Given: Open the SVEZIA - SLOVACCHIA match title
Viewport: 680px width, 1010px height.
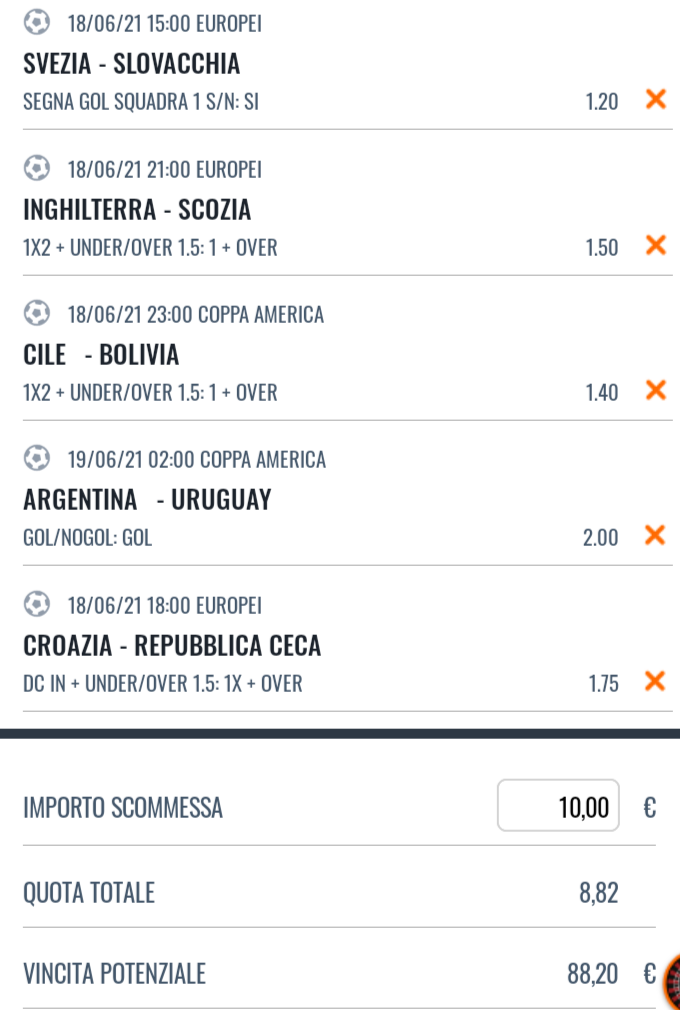Looking at the screenshot, I should pos(132,64).
